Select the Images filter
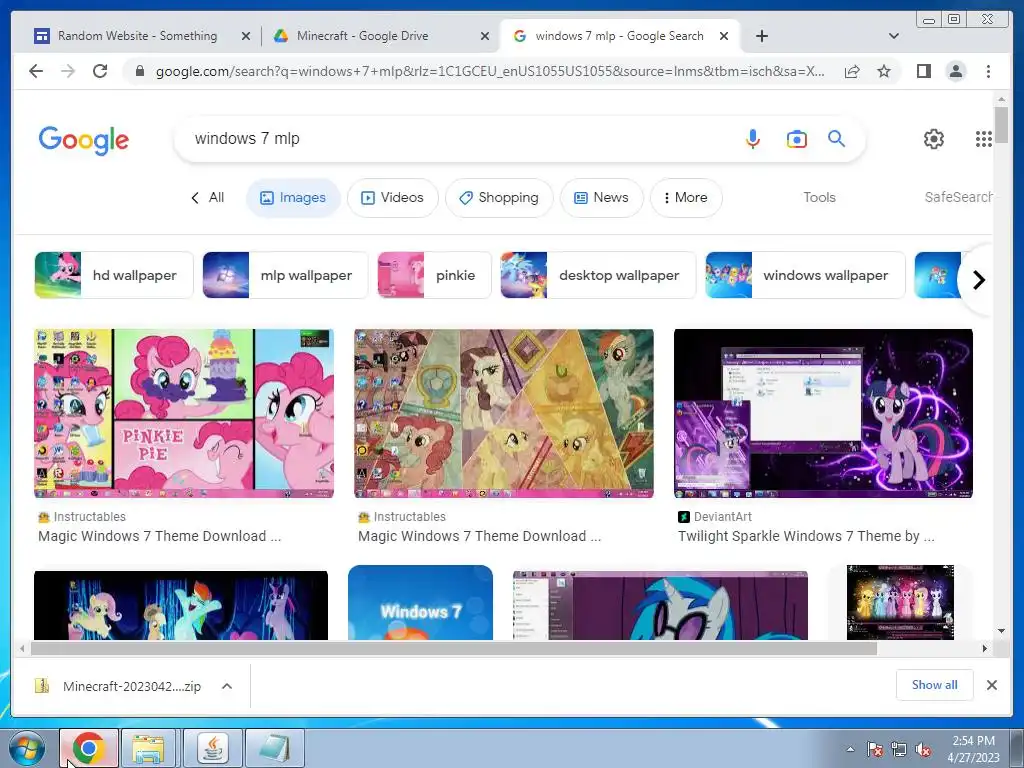Image resolution: width=1024 pixels, height=768 pixels. pyautogui.click(x=293, y=197)
